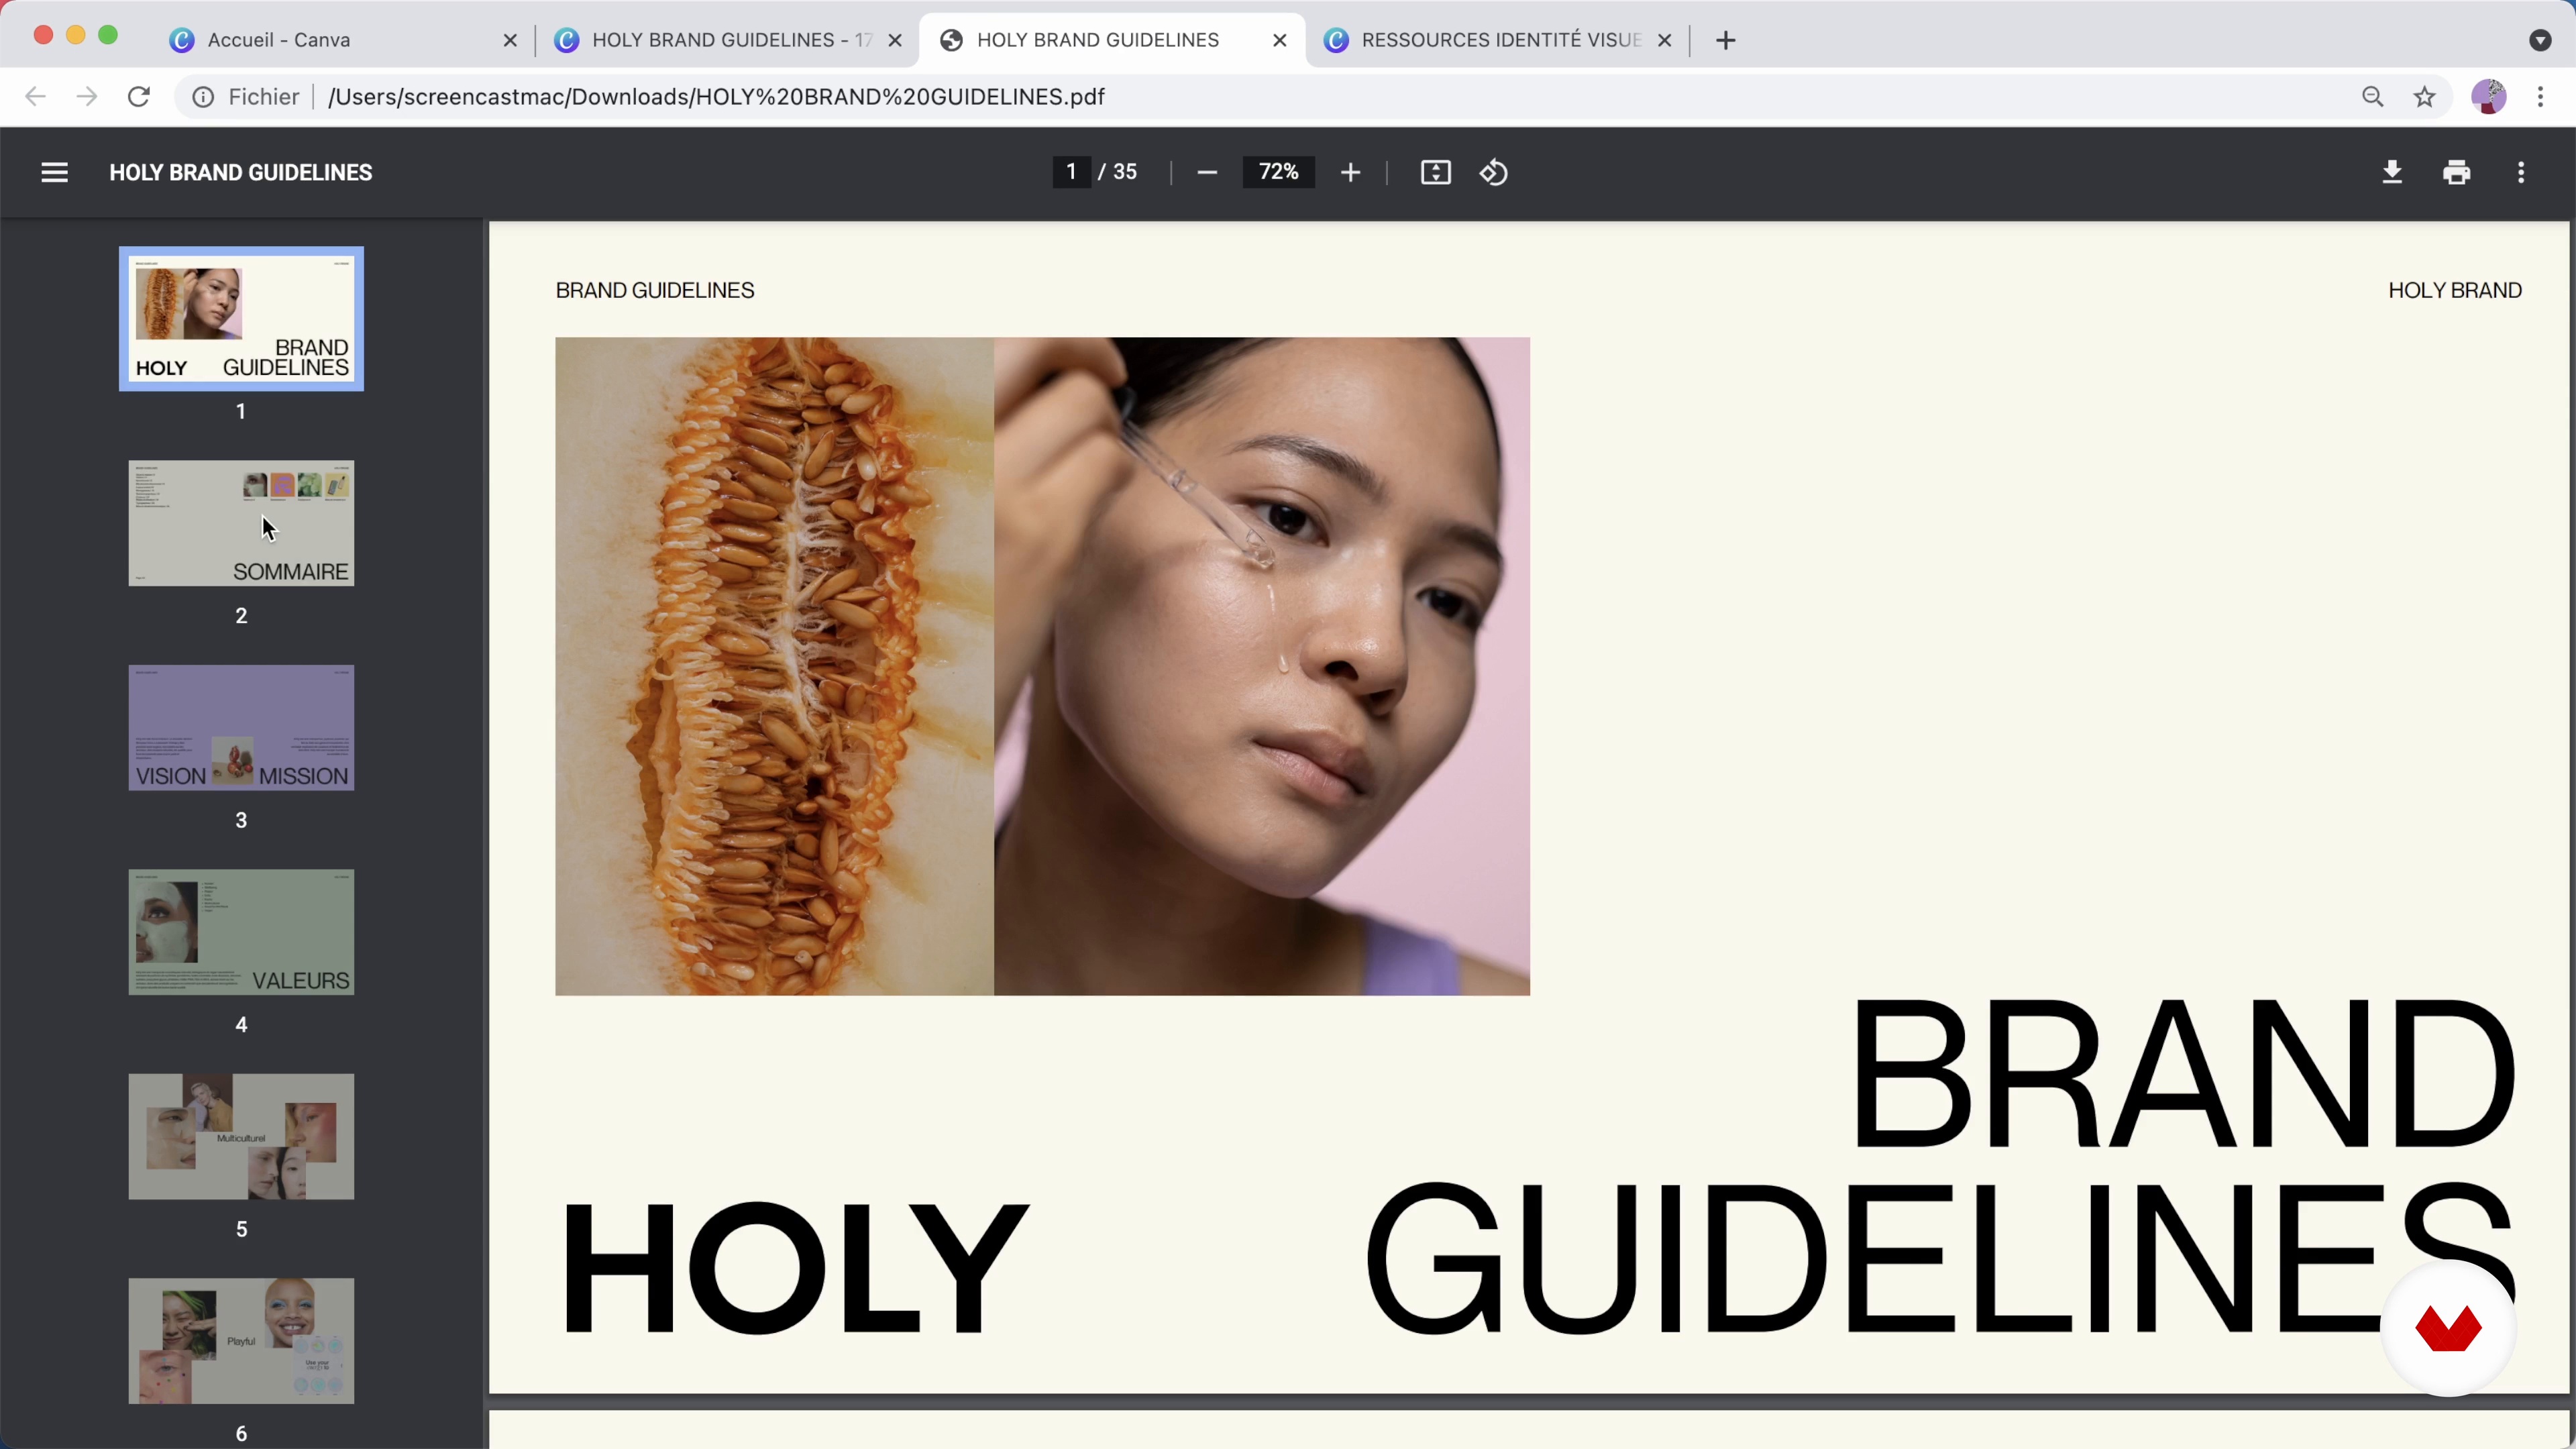This screenshot has height=1449, width=2576.
Task: Open a new browser tab
Action: [1726, 40]
